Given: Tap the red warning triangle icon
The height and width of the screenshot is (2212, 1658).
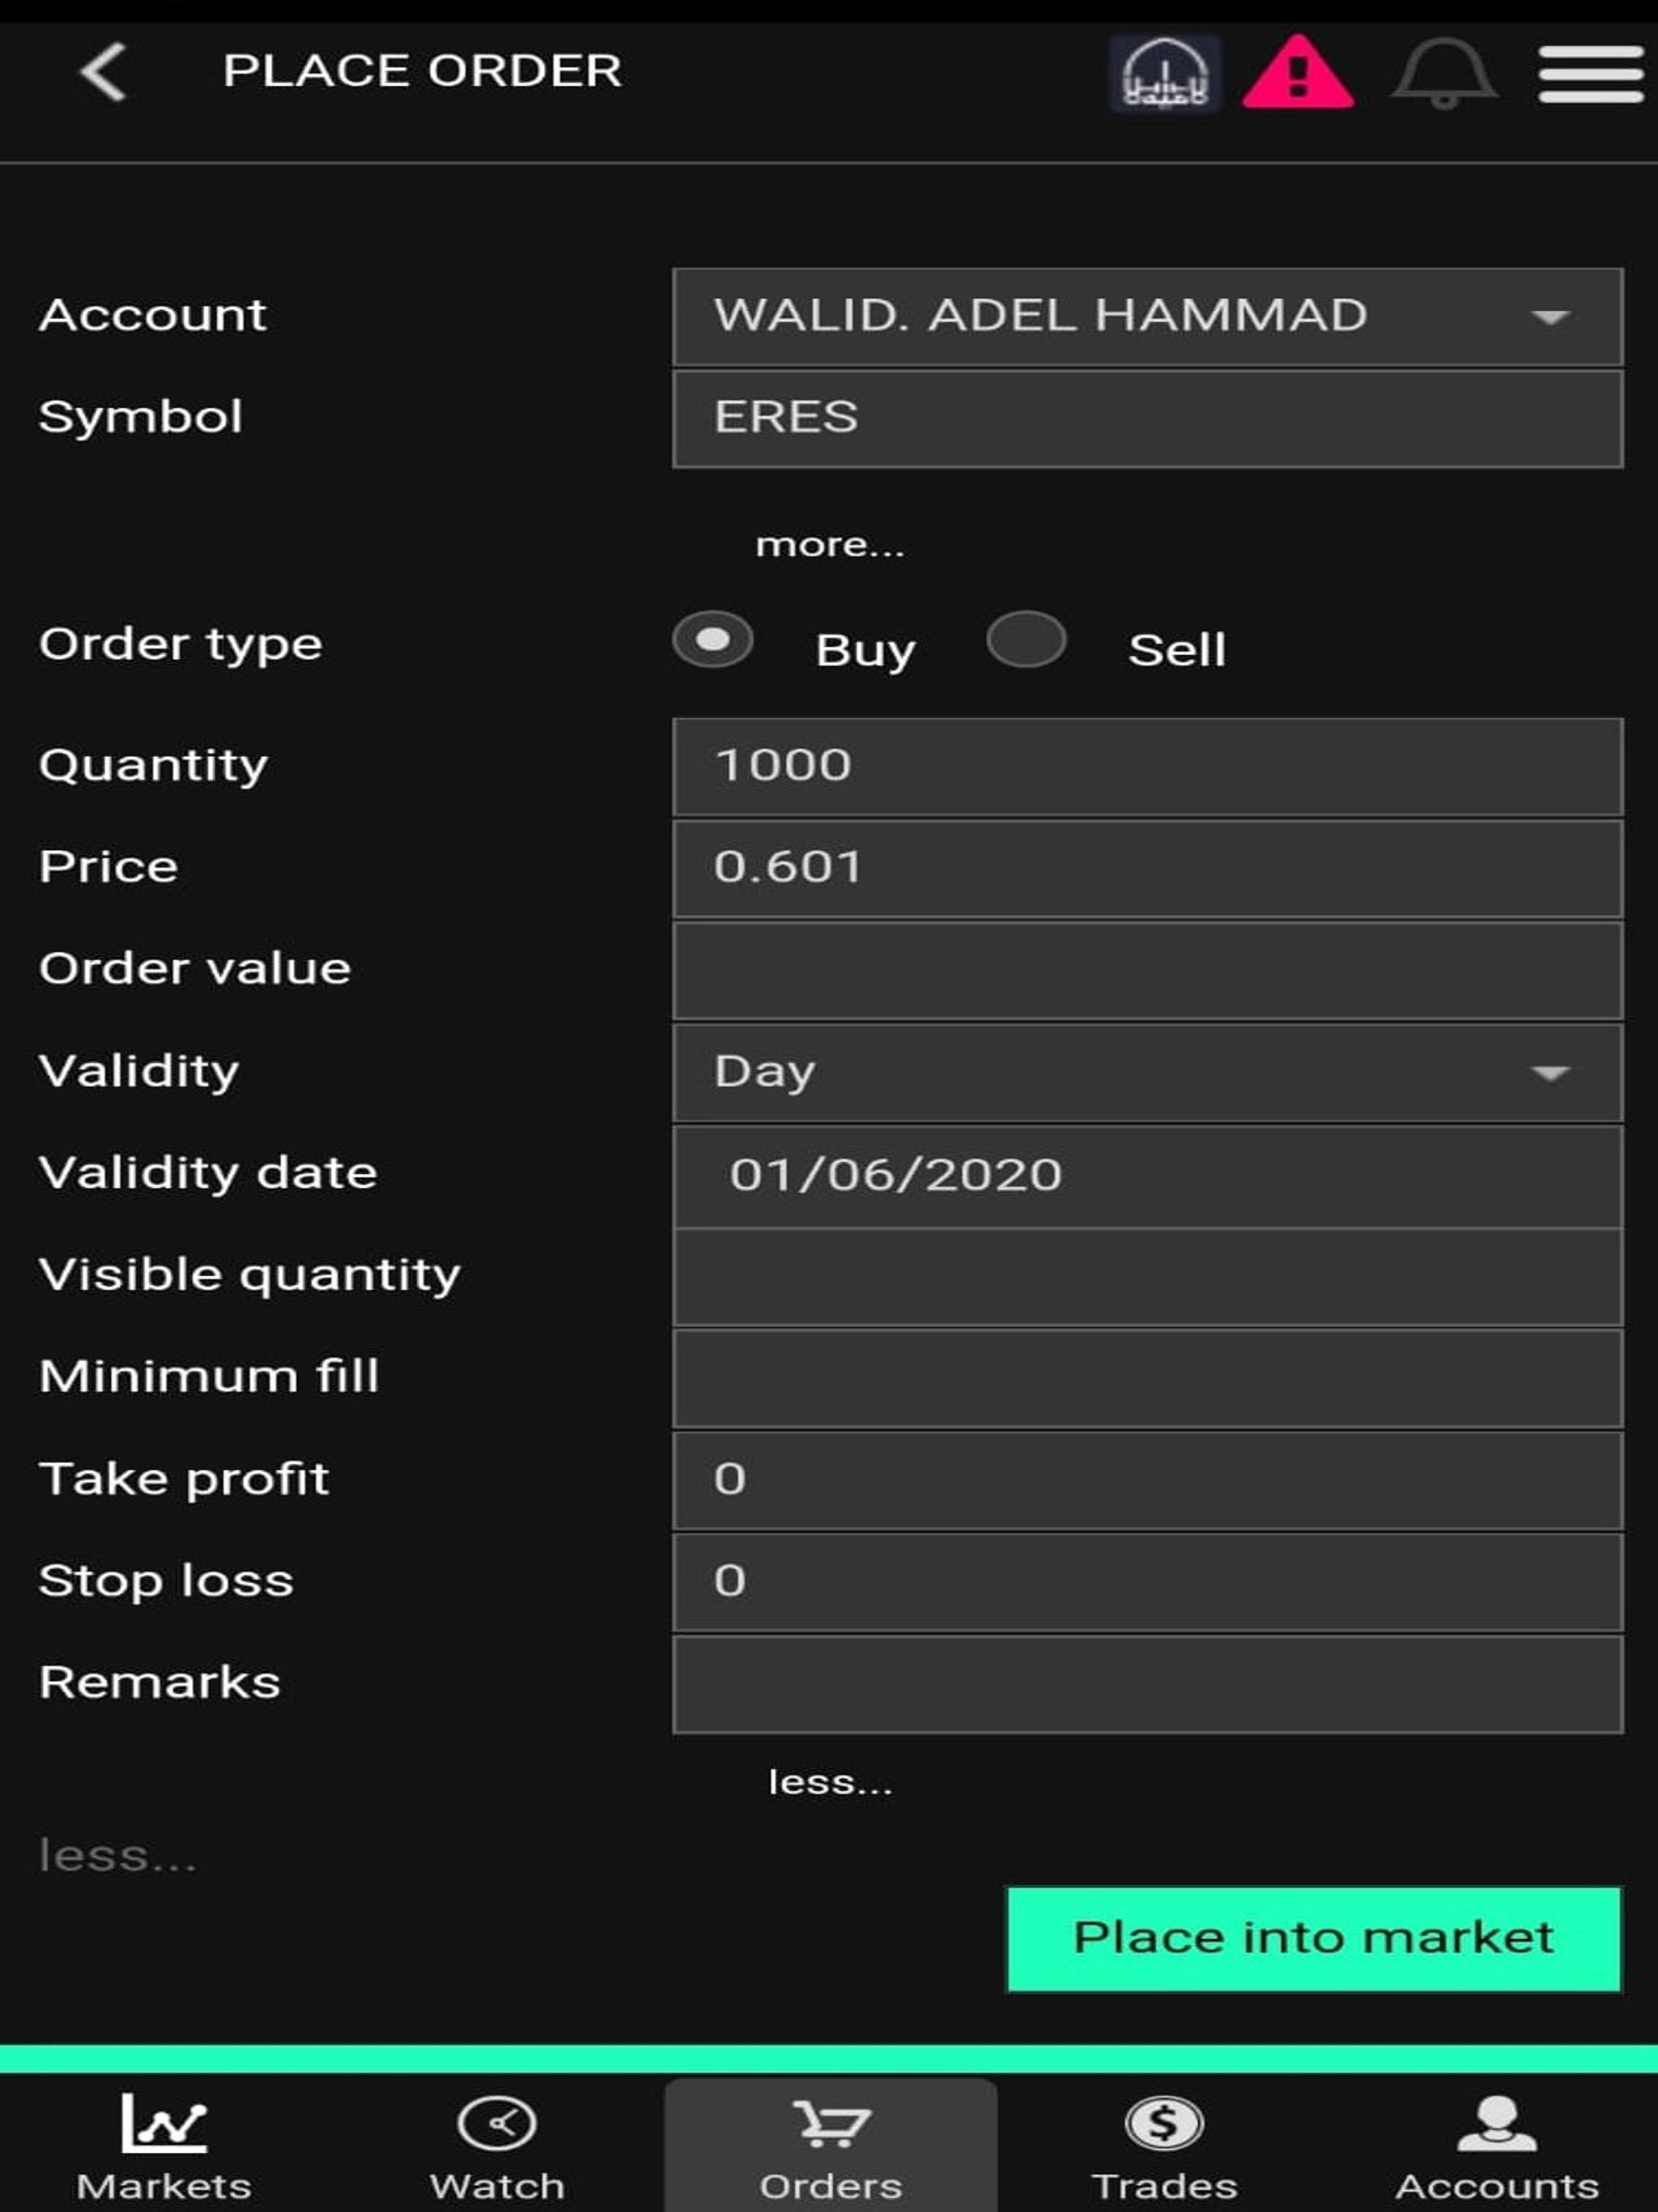Looking at the screenshot, I should coord(1298,74).
